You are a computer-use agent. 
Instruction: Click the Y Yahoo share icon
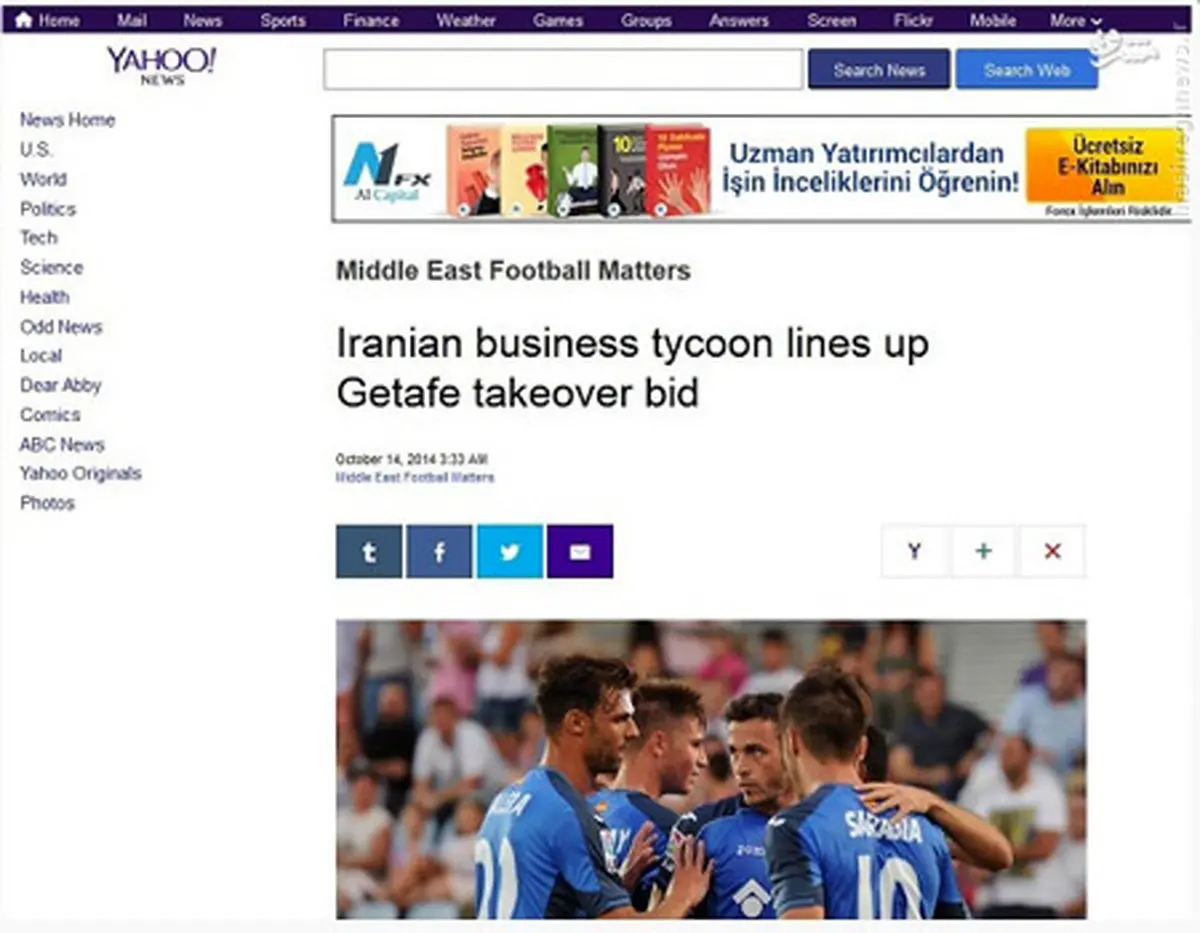pyautogui.click(x=914, y=551)
